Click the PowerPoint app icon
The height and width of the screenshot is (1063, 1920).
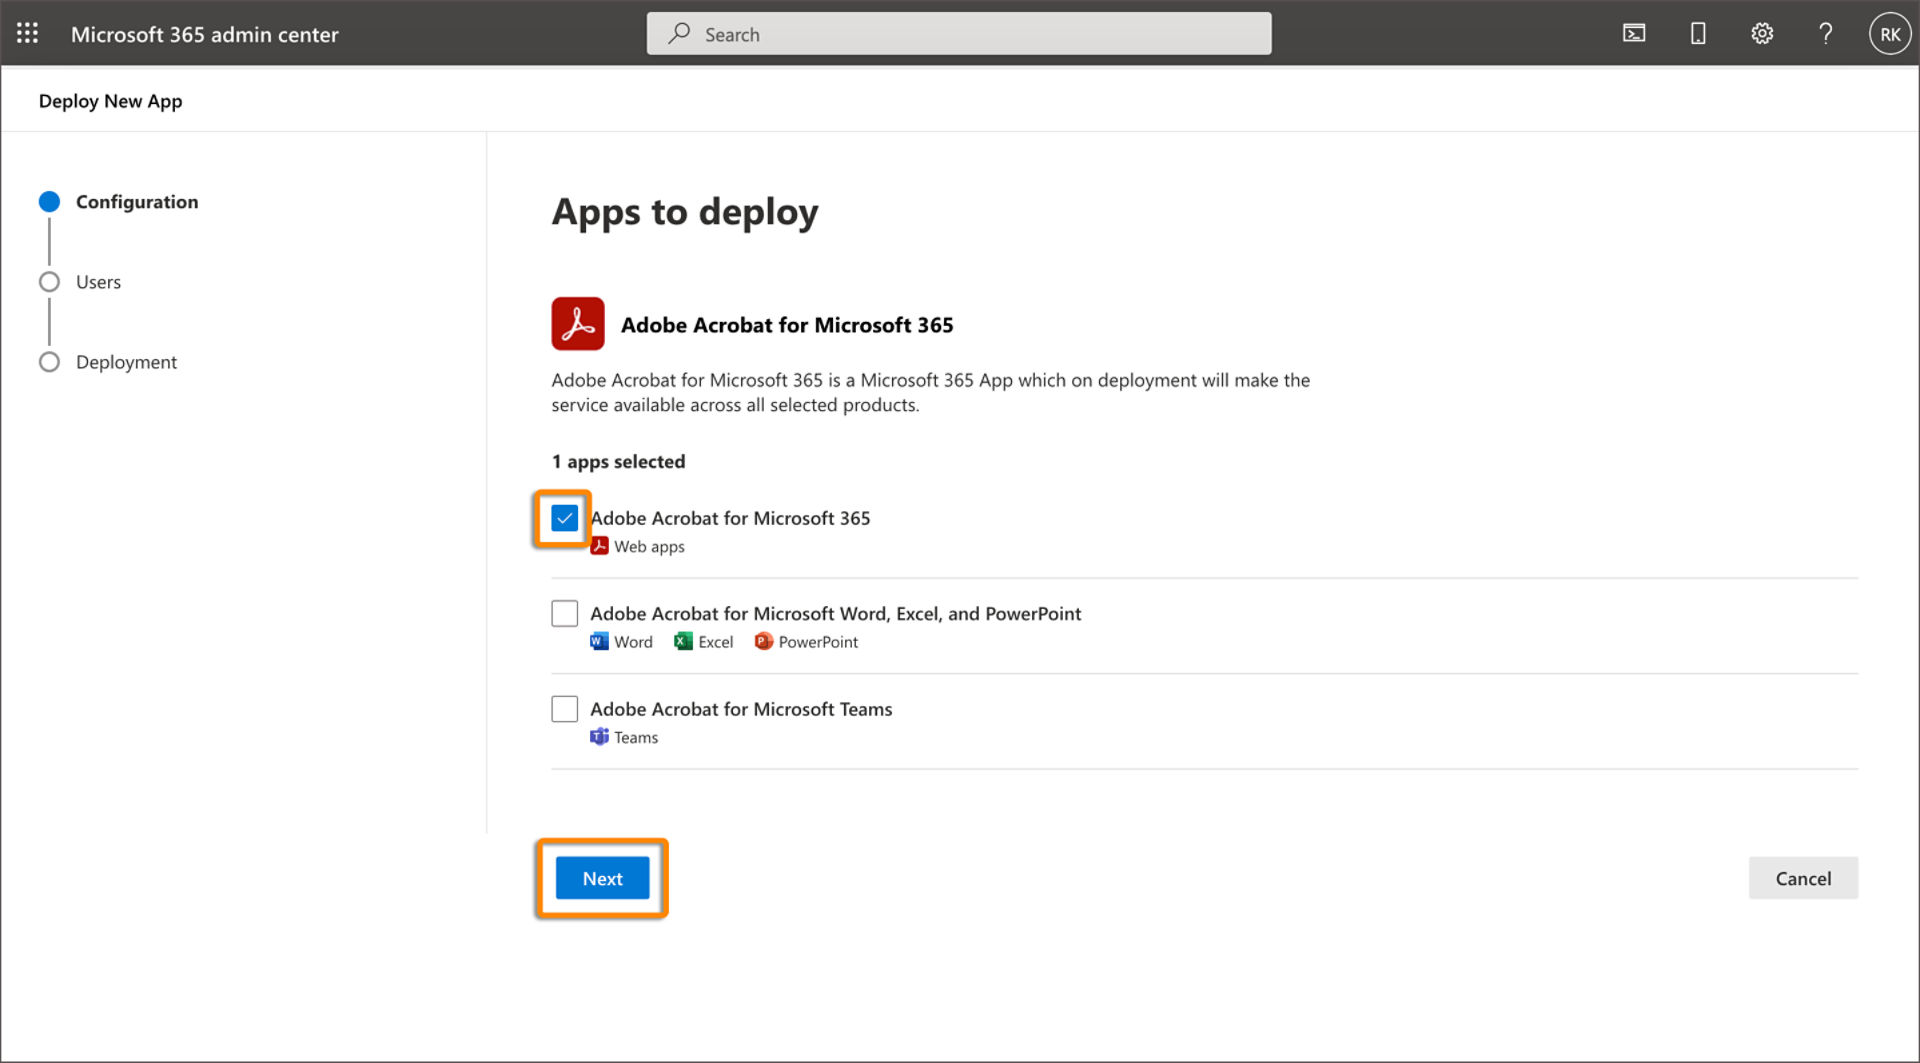click(x=763, y=641)
